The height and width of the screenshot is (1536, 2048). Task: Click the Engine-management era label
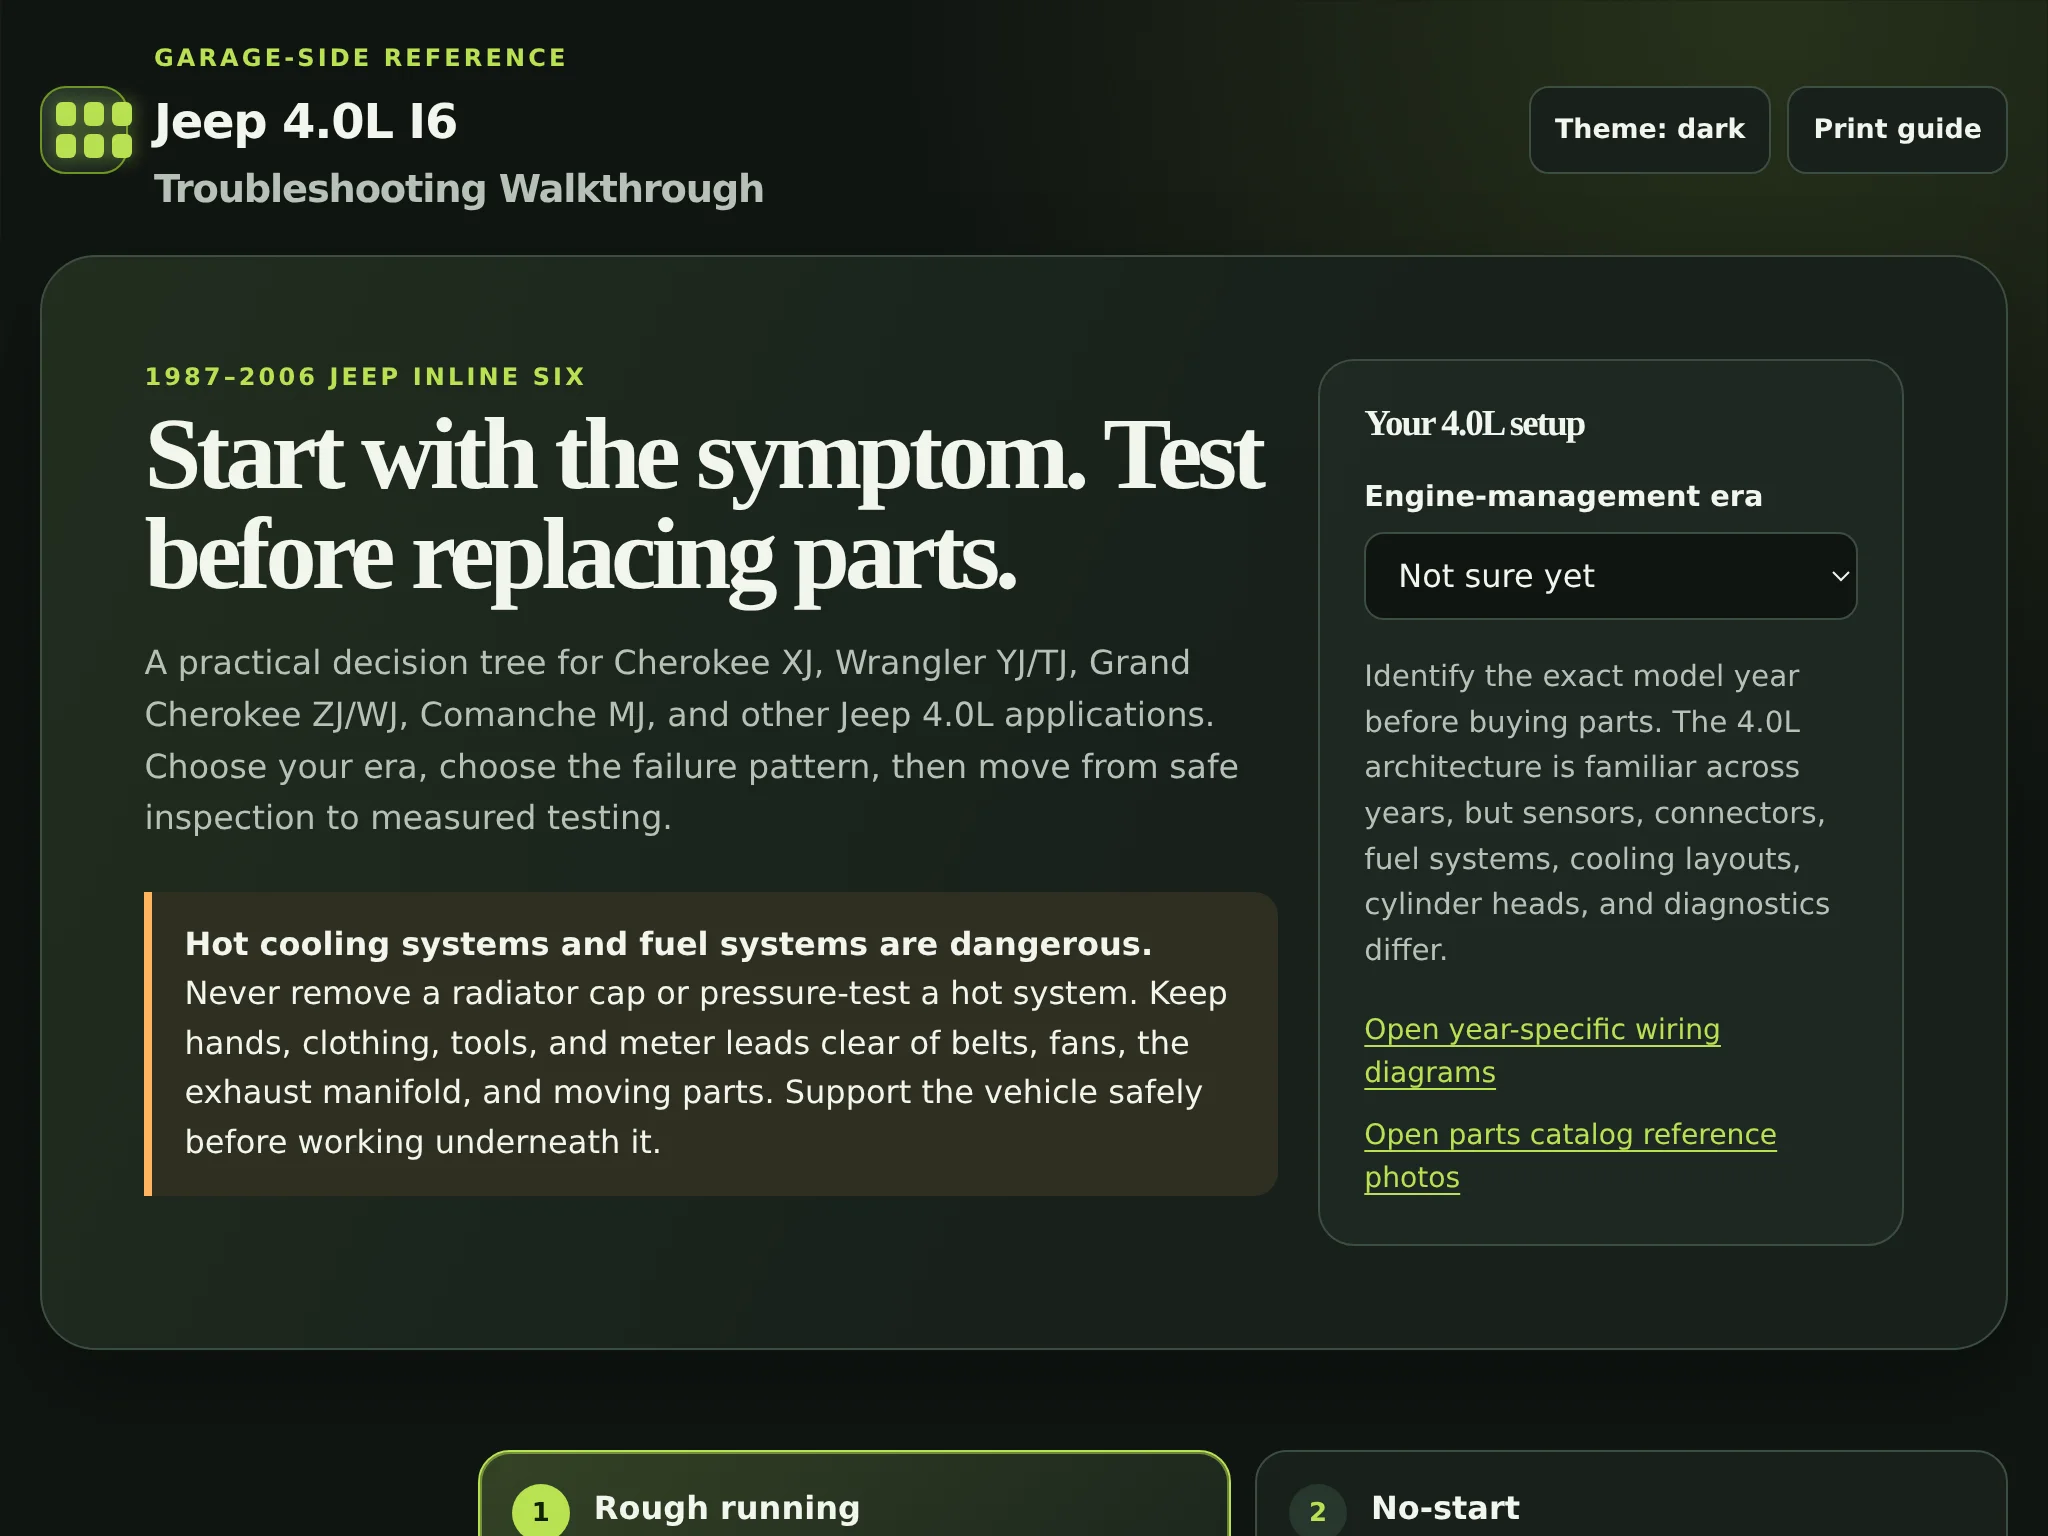tap(1563, 496)
